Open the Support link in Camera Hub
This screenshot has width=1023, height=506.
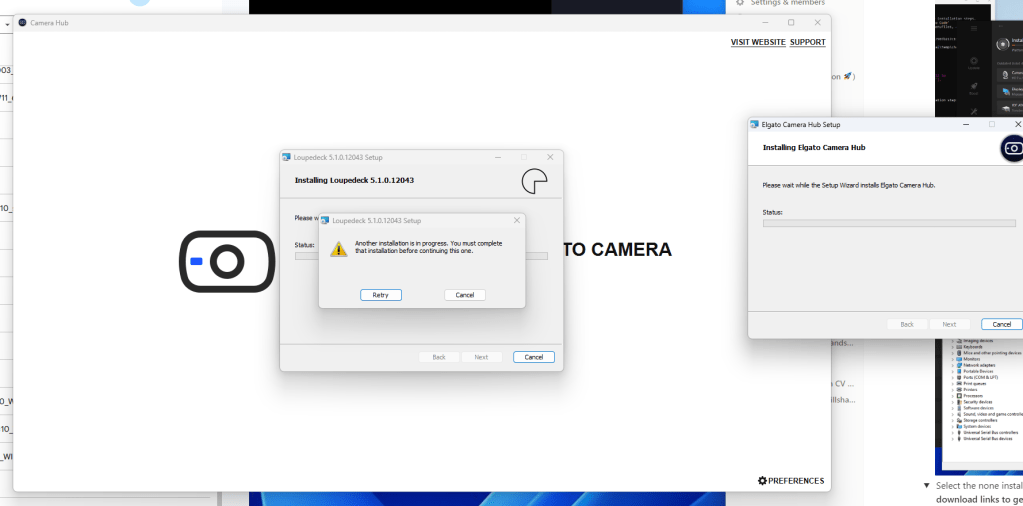point(808,42)
